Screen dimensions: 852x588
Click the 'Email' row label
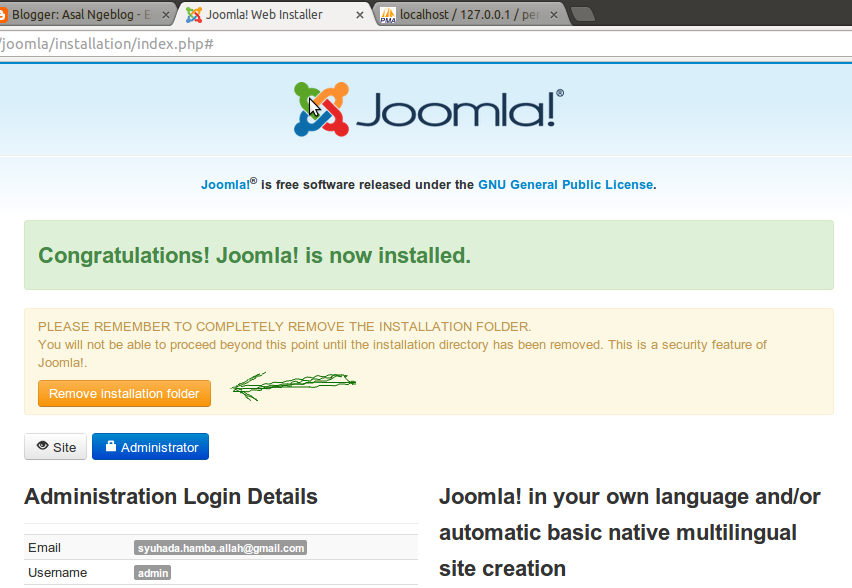[x=45, y=548]
